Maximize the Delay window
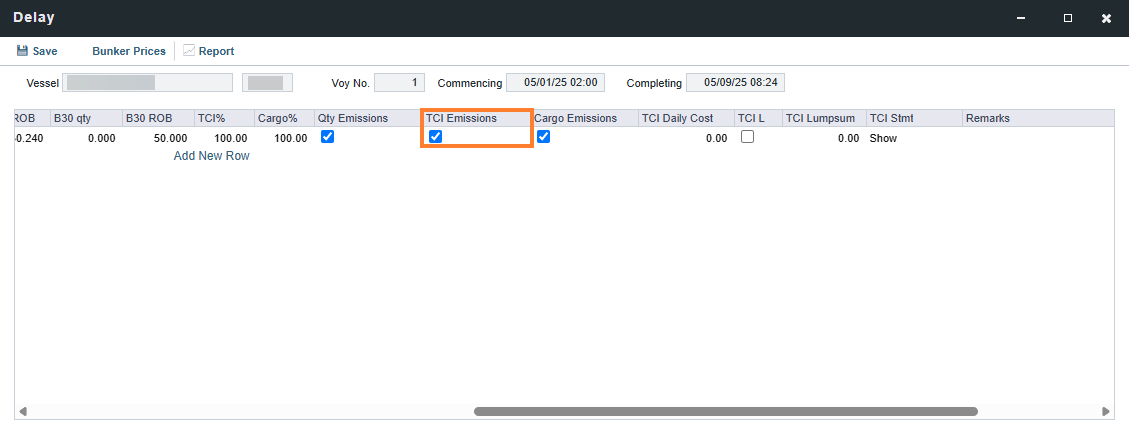 1068,18
